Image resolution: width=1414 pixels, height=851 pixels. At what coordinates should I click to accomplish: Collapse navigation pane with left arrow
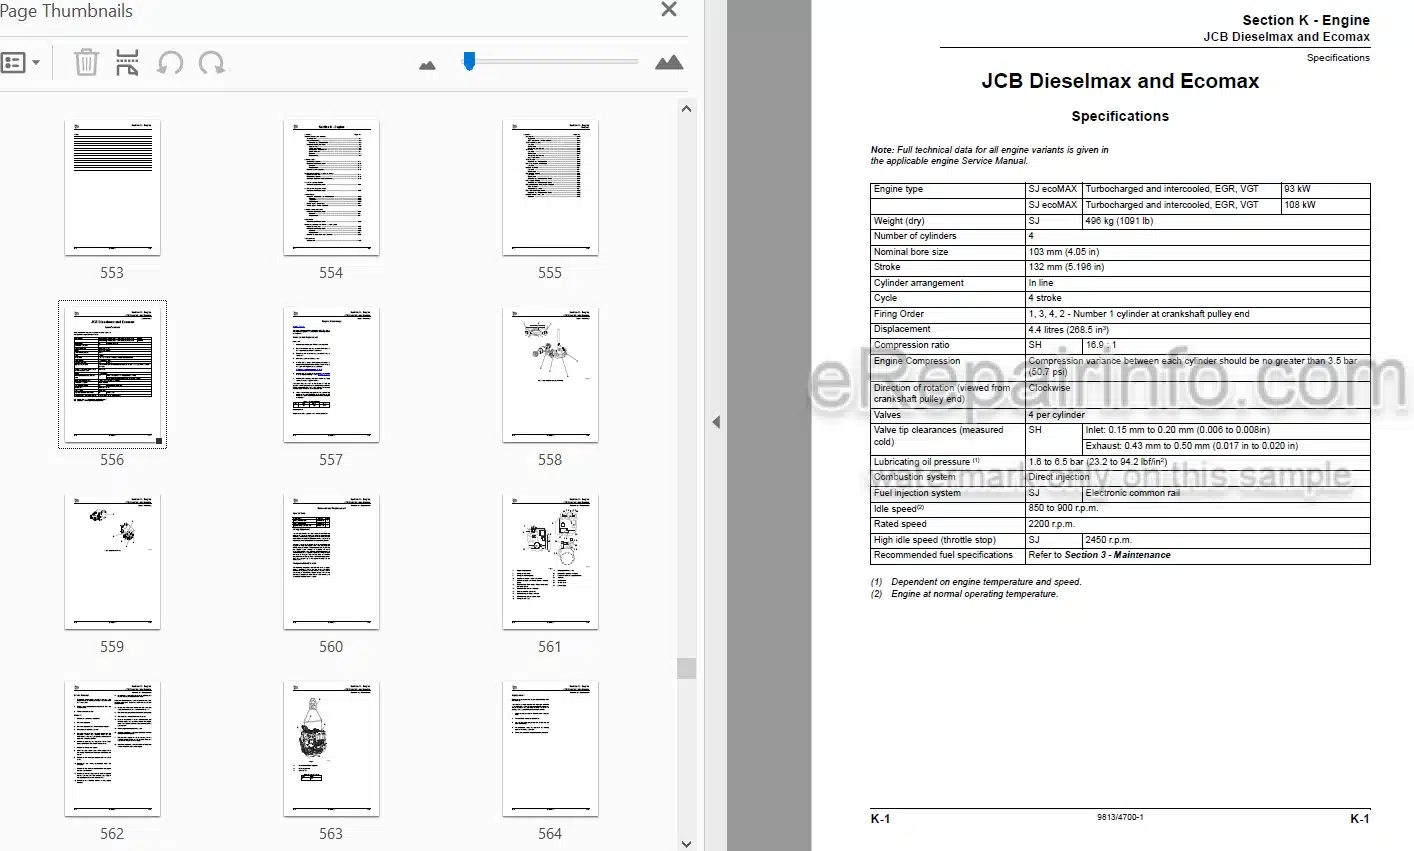click(716, 422)
